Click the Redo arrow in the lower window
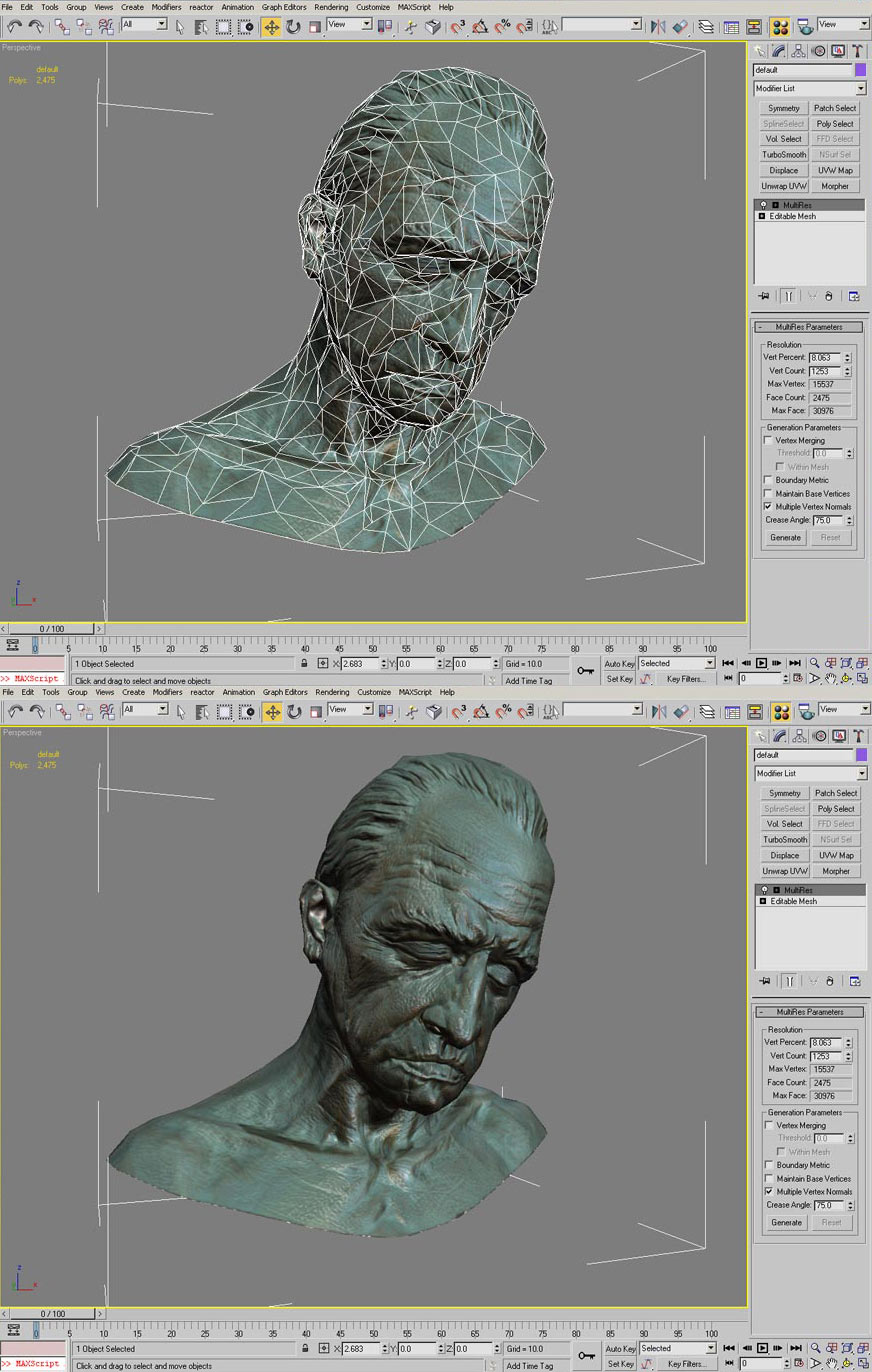The image size is (872, 1372). [x=37, y=712]
